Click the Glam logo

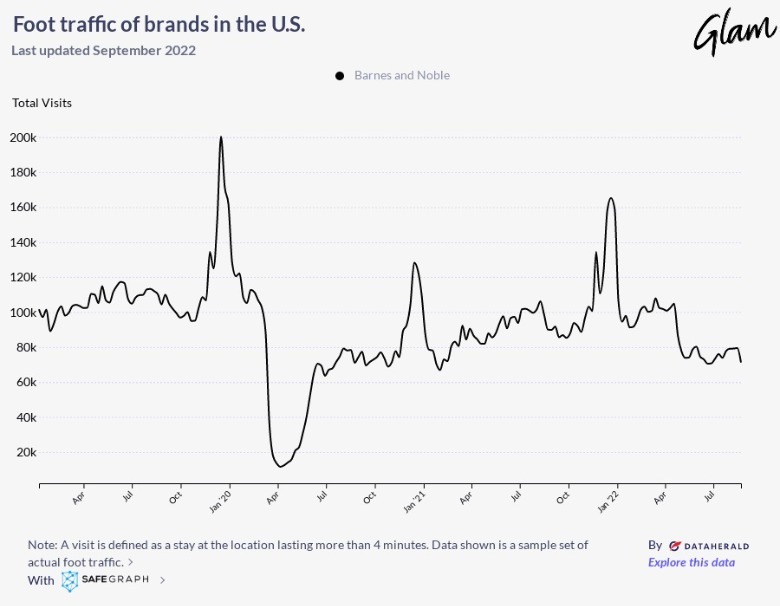click(733, 31)
